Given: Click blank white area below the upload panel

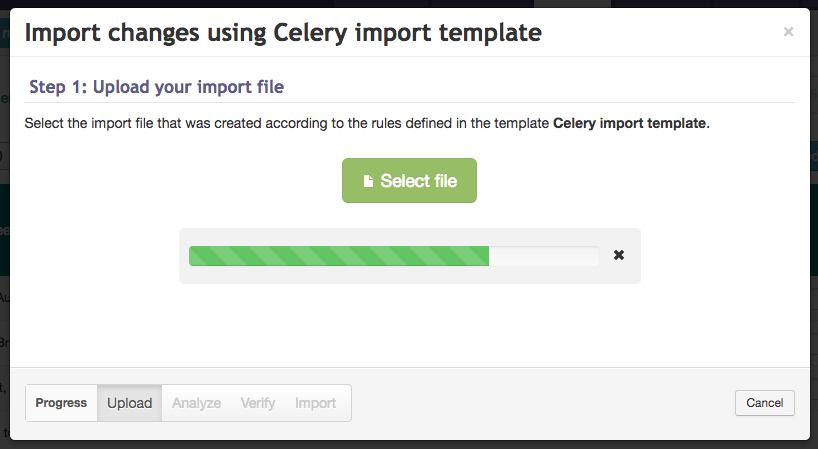Looking at the screenshot, I should 410,326.
